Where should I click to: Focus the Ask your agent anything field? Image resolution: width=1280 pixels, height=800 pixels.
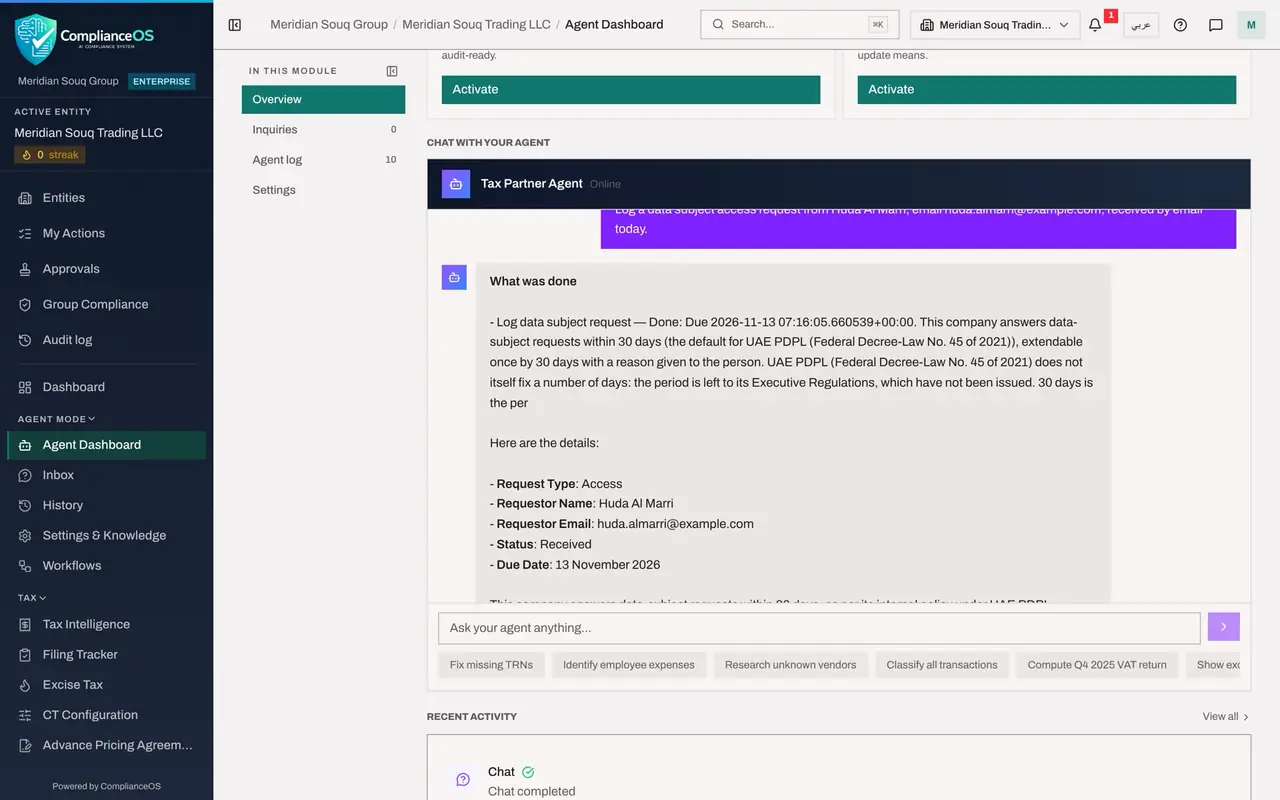pos(819,628)
